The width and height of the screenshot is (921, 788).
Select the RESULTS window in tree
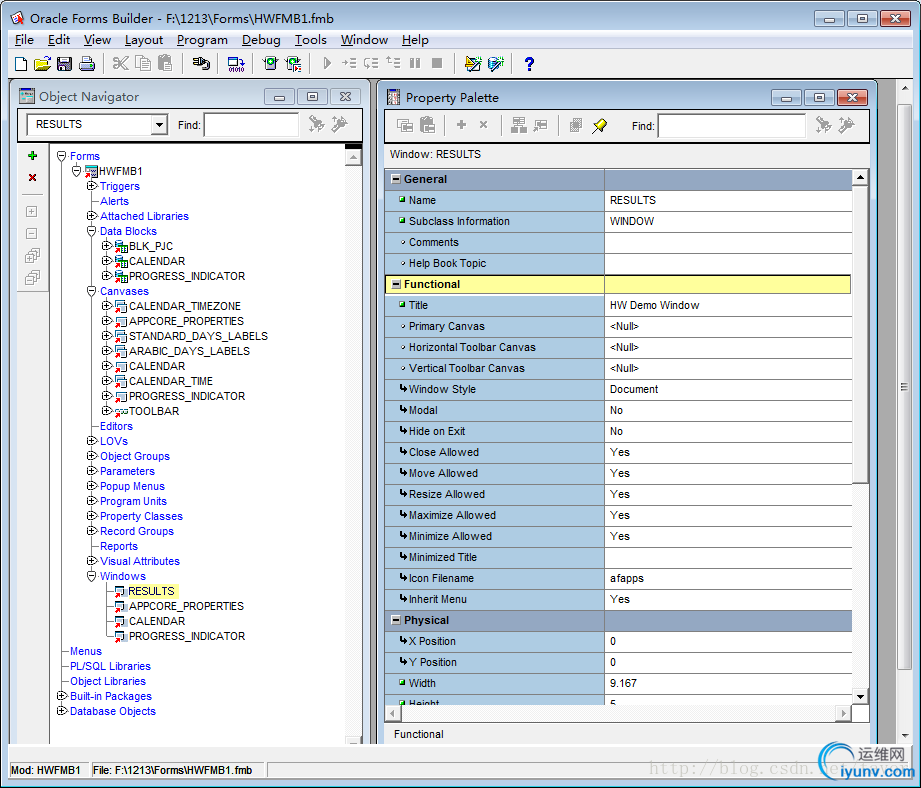pyautogui.click(x=152, y=591)
